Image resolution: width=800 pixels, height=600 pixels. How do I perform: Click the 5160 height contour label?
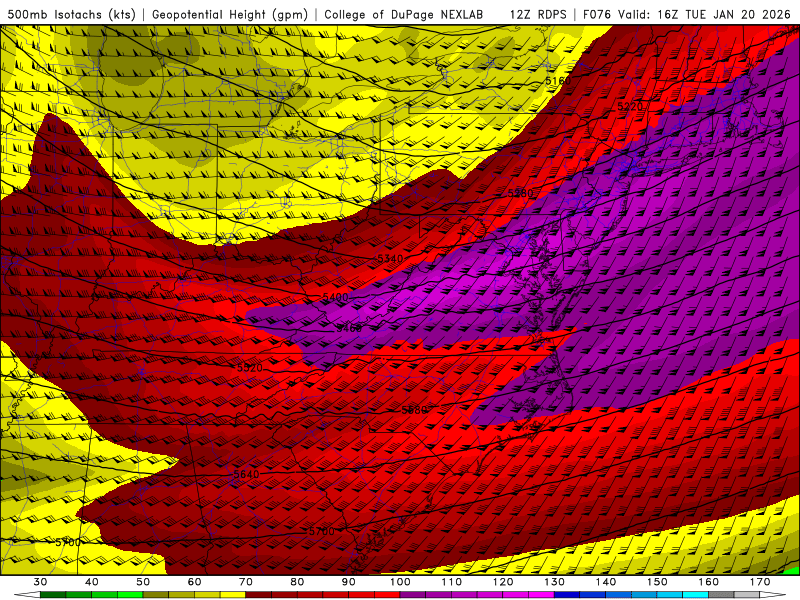pyautogui.click(x=558, y=81)
